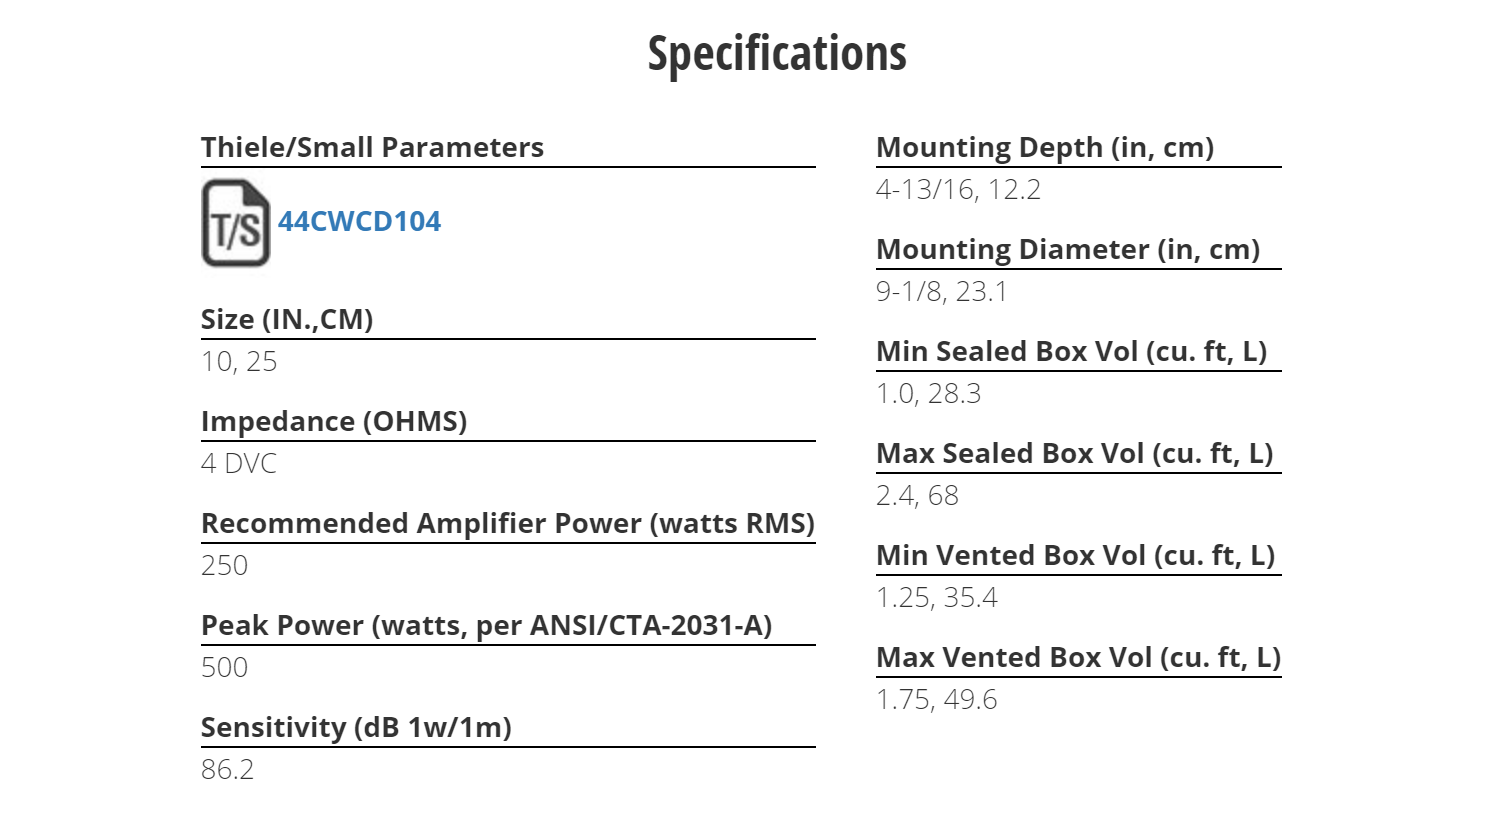Screen dimensions: 1512x818
Task: Select the 250 watts RMS value
Action: tap(224, 566)
